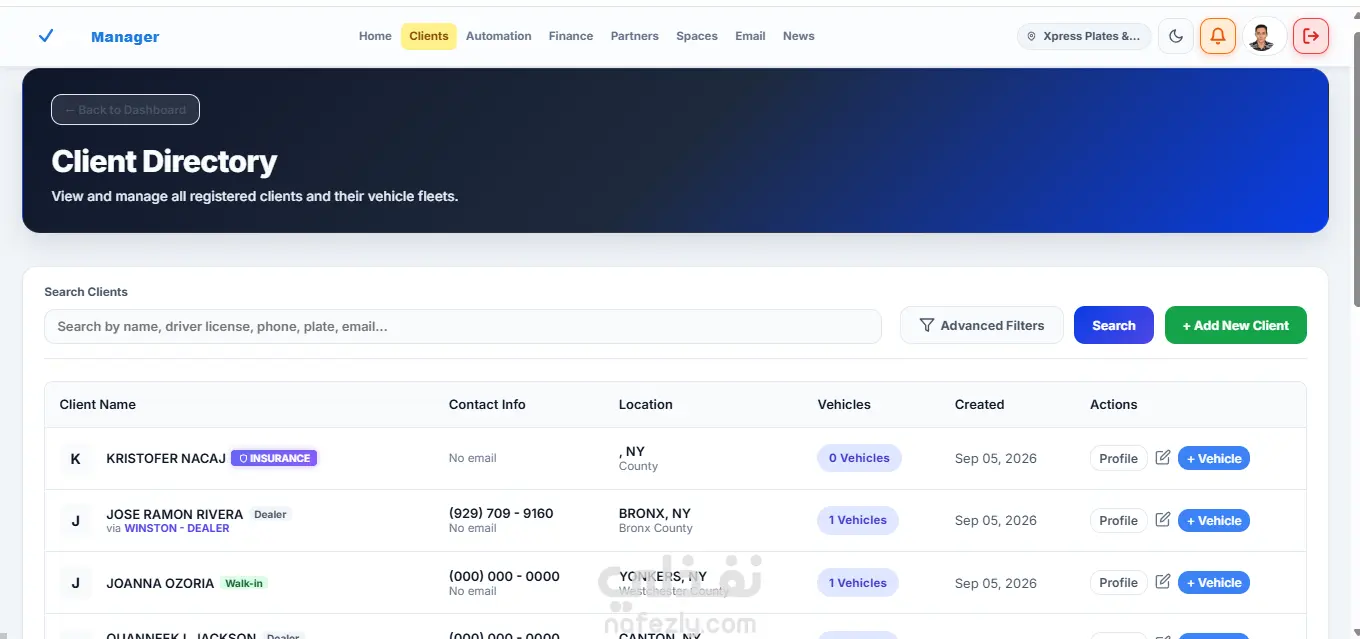The width and height of the screenshot is (1360, 639).
Task: Click the blue Search button
Action: (1114, 325)
